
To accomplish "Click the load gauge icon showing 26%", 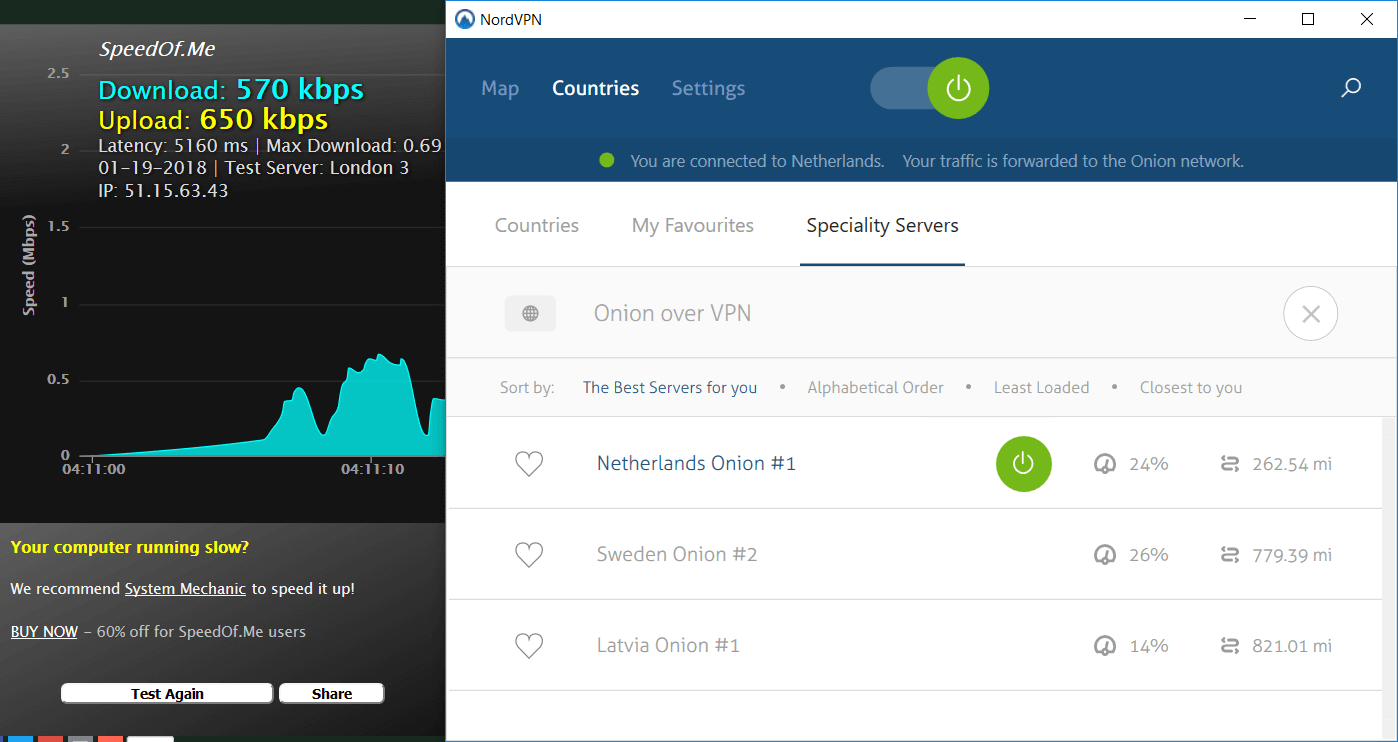I will (x=1105, y=555).
